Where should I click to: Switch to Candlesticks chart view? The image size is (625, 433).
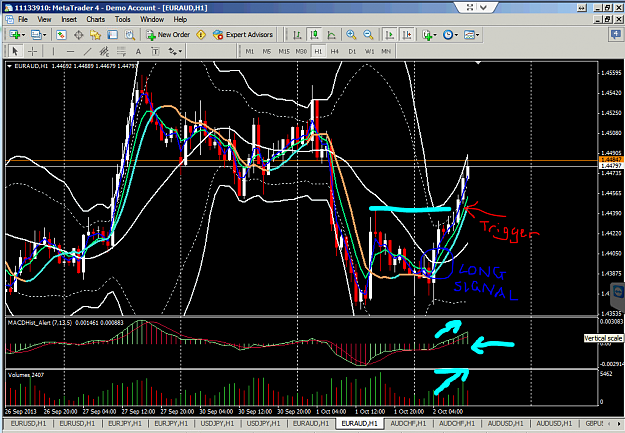(314, 35)
